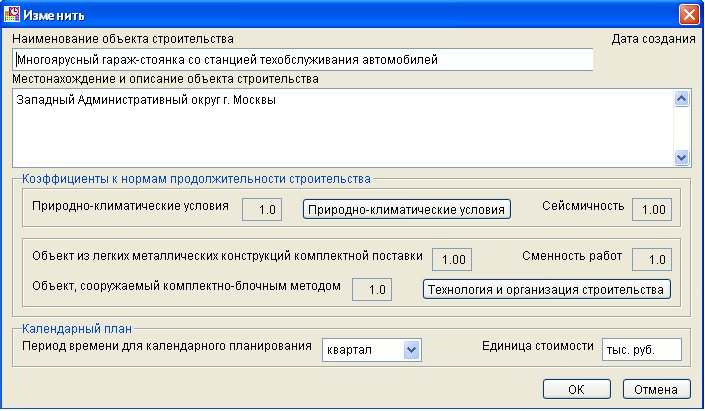Image resolution: width=705 pixels, height=411 pixels.
Task: Click the Коэффициенты к нормам продолжительности heading
Action: [196, 179]
